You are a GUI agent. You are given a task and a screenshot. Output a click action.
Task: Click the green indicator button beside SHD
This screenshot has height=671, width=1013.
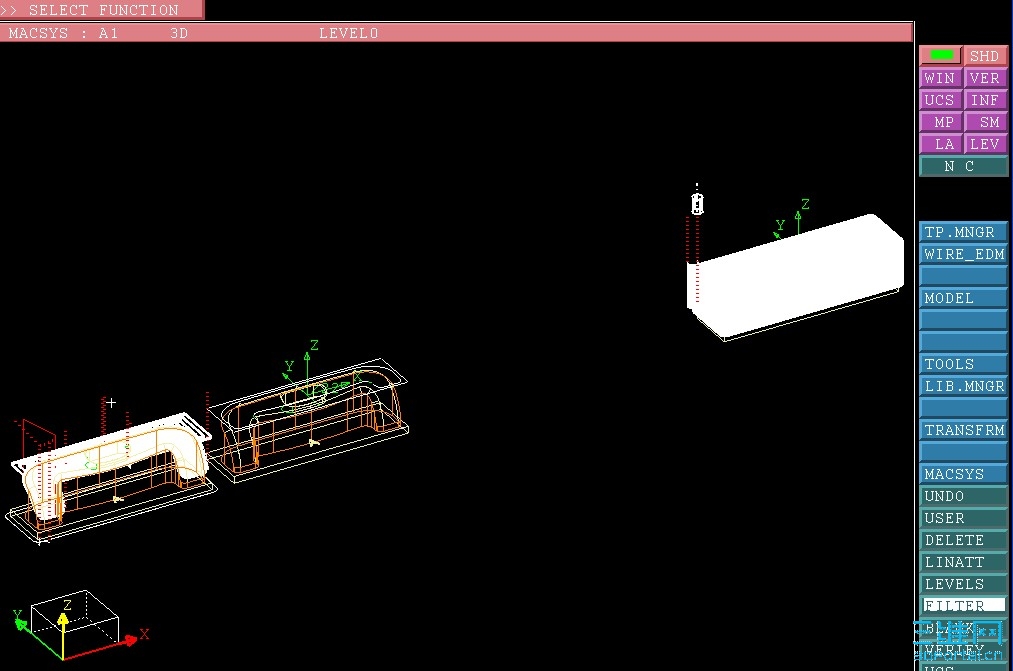941,56
